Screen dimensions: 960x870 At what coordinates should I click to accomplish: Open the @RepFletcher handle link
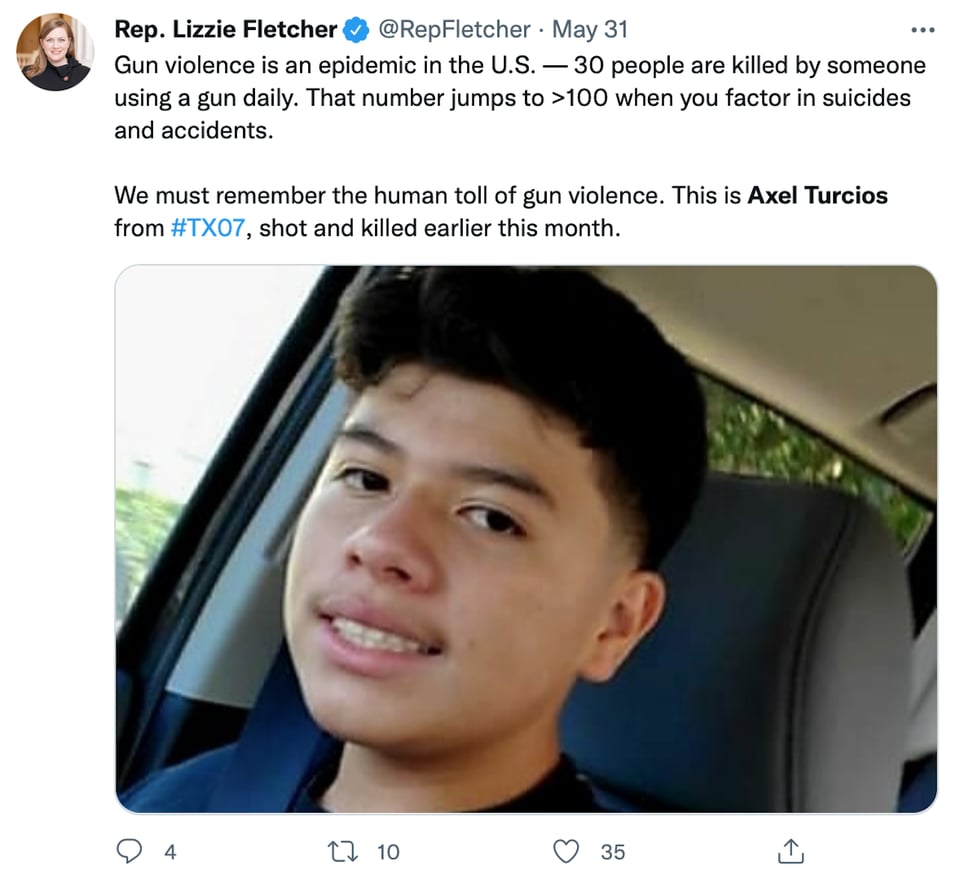454,29
